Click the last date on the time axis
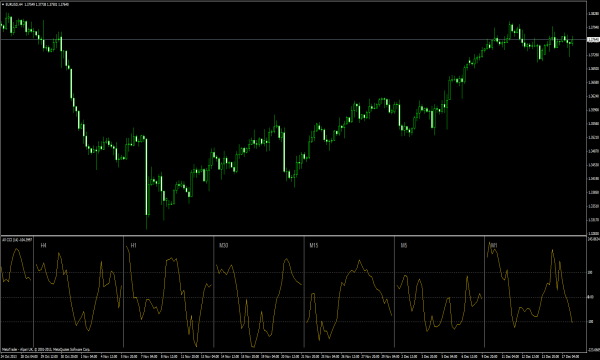 pyautogui.click(x=571, y=356)
